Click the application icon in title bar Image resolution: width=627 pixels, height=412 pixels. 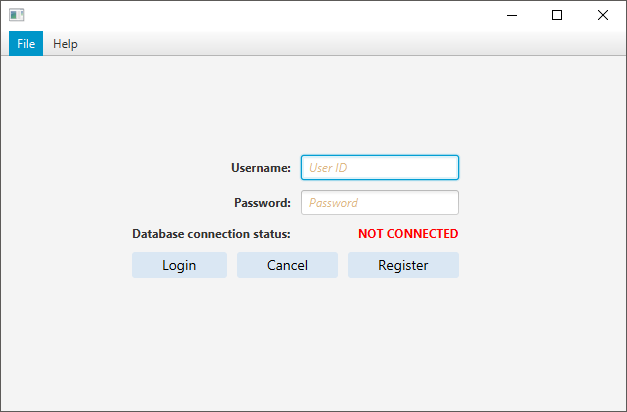point(16,15)
